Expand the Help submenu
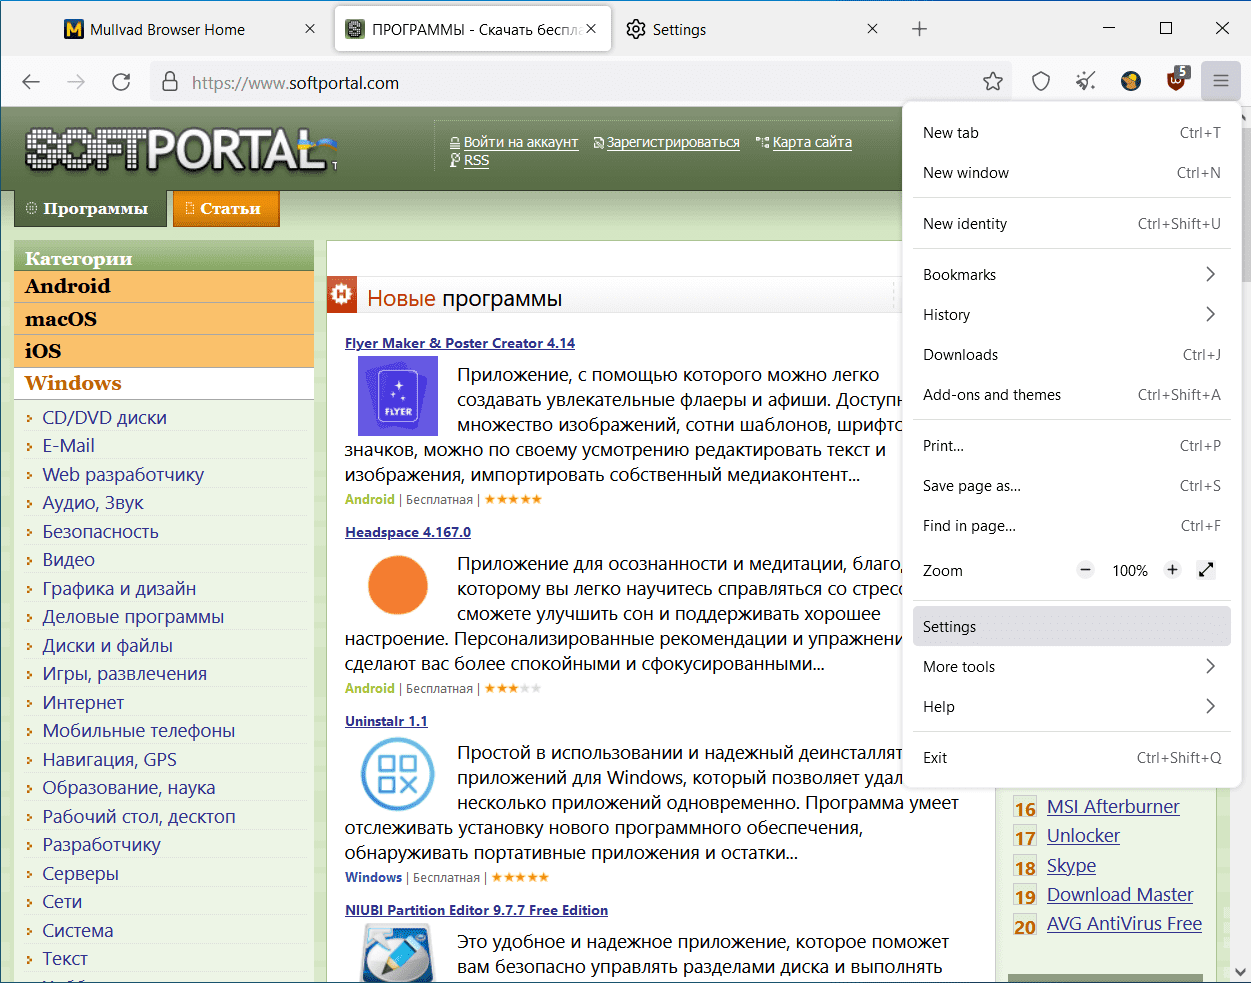 [1072, 707]
